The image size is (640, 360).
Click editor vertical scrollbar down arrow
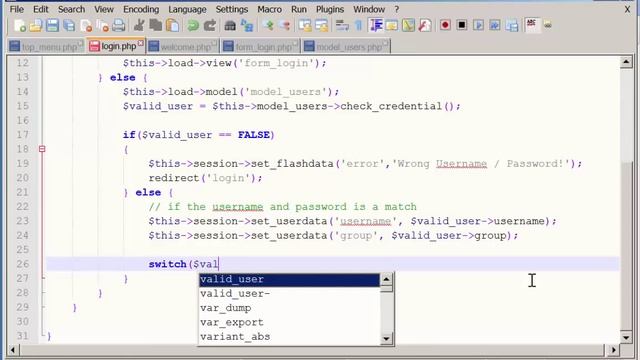pos(626,337)
